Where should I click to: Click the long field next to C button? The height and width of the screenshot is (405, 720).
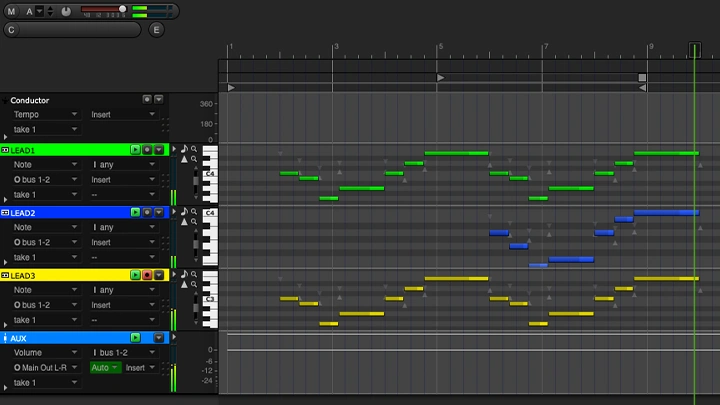pyautogui.click(x=79, y=30)
